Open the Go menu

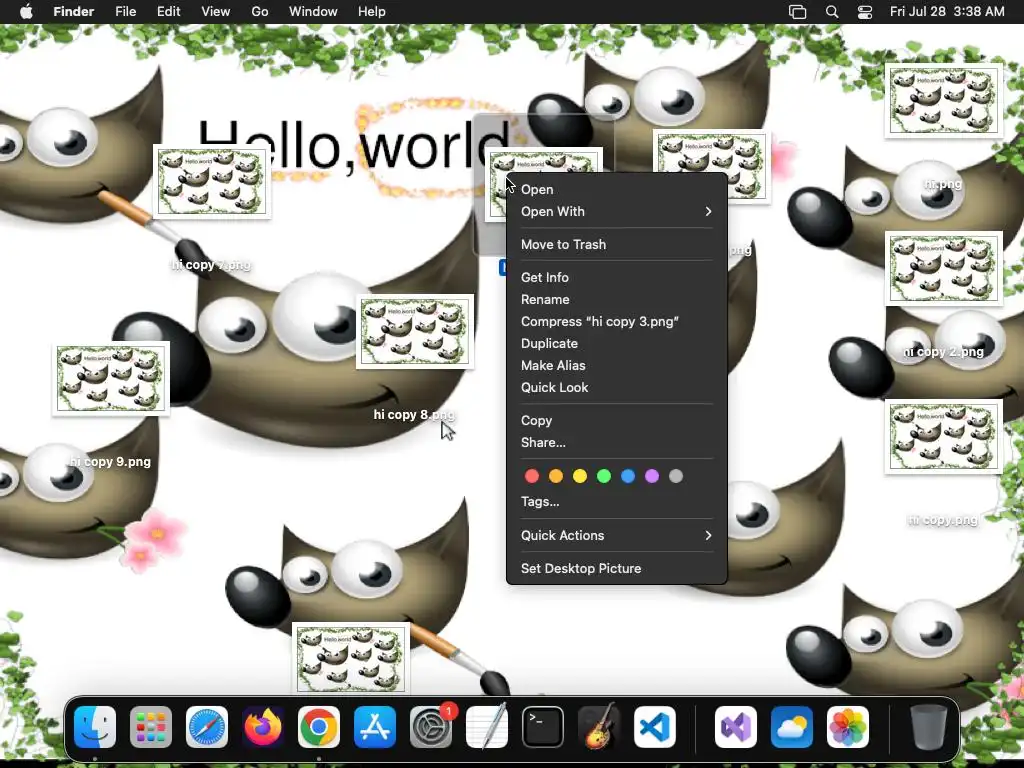click(x=260, y=11)
